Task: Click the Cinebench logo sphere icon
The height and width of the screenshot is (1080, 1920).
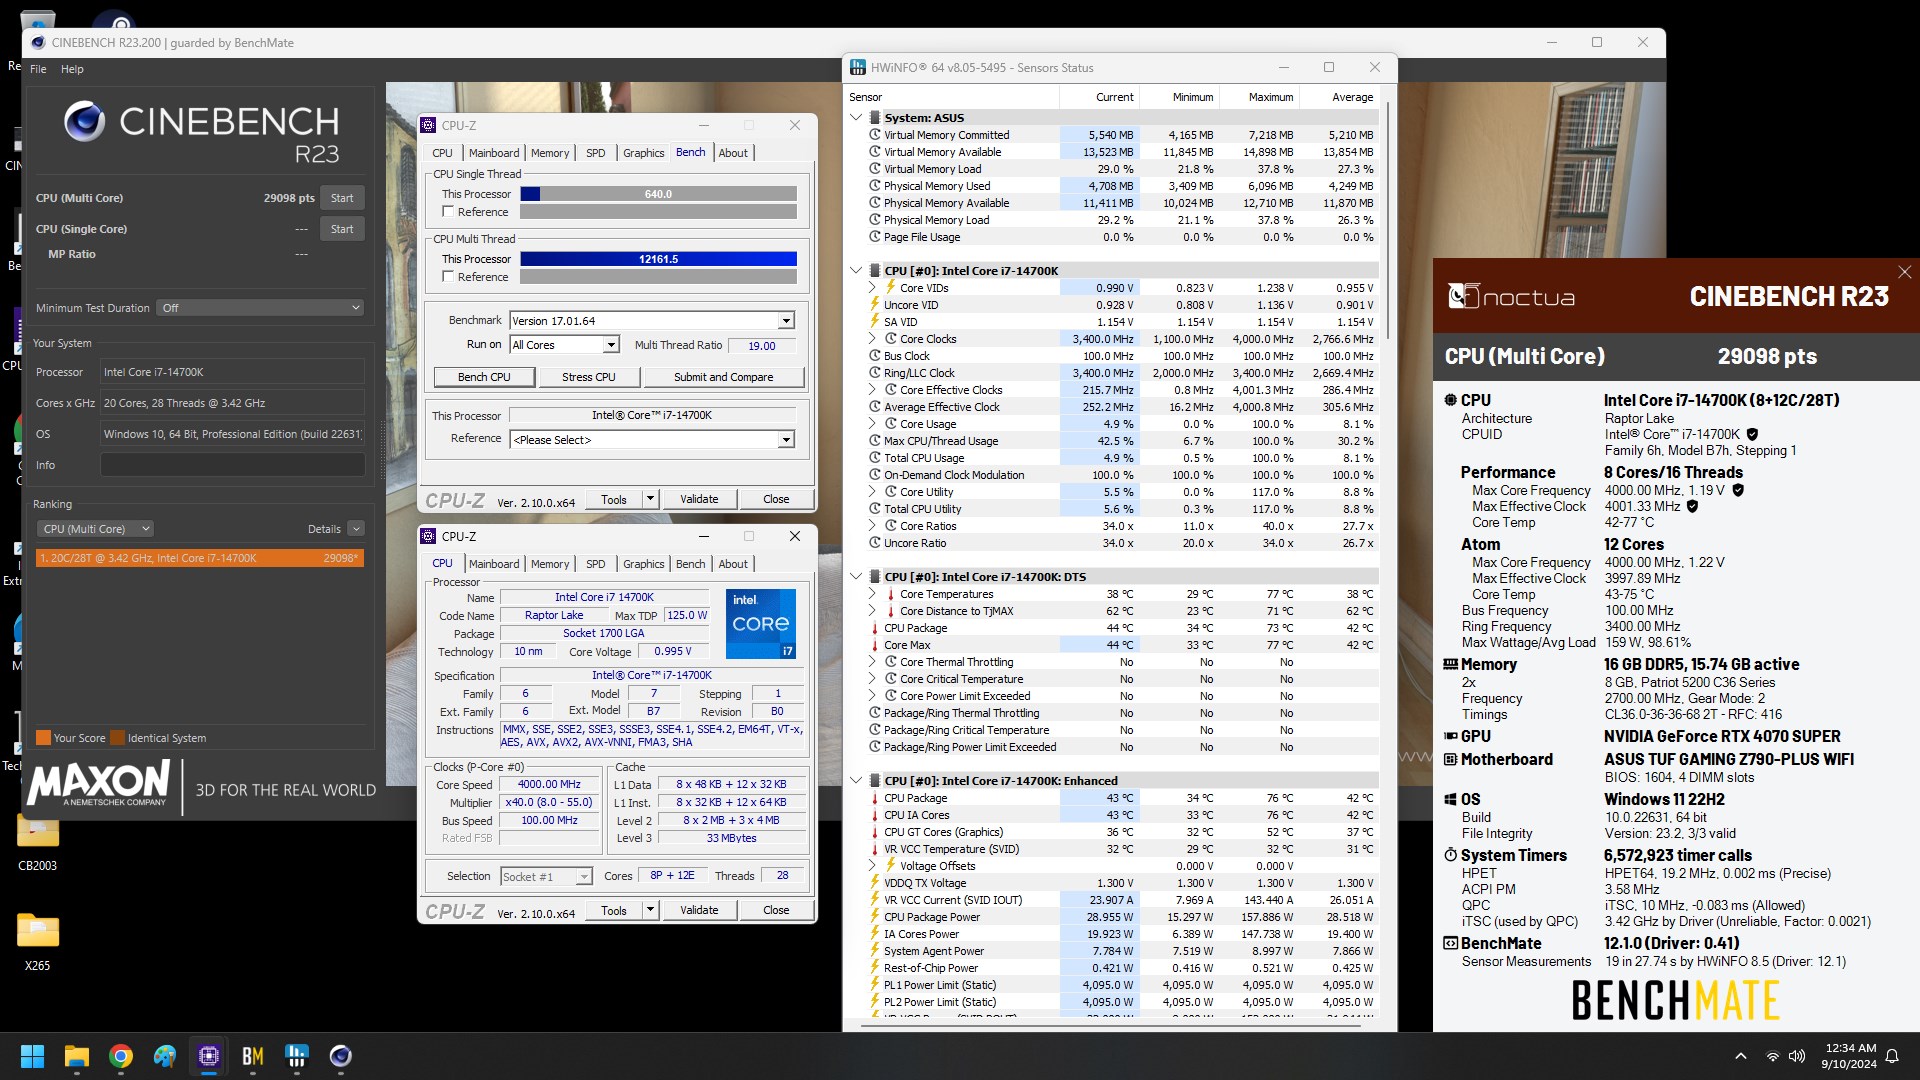Action: pyautogui.click(x=85, y=122)
